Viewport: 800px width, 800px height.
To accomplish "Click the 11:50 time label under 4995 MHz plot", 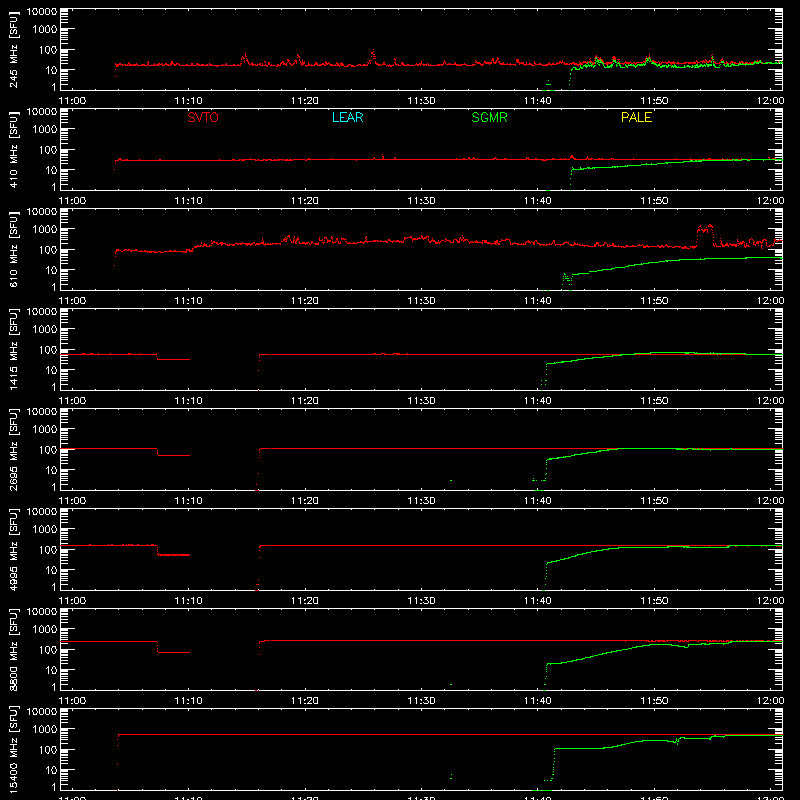I will tap(654, 601).
